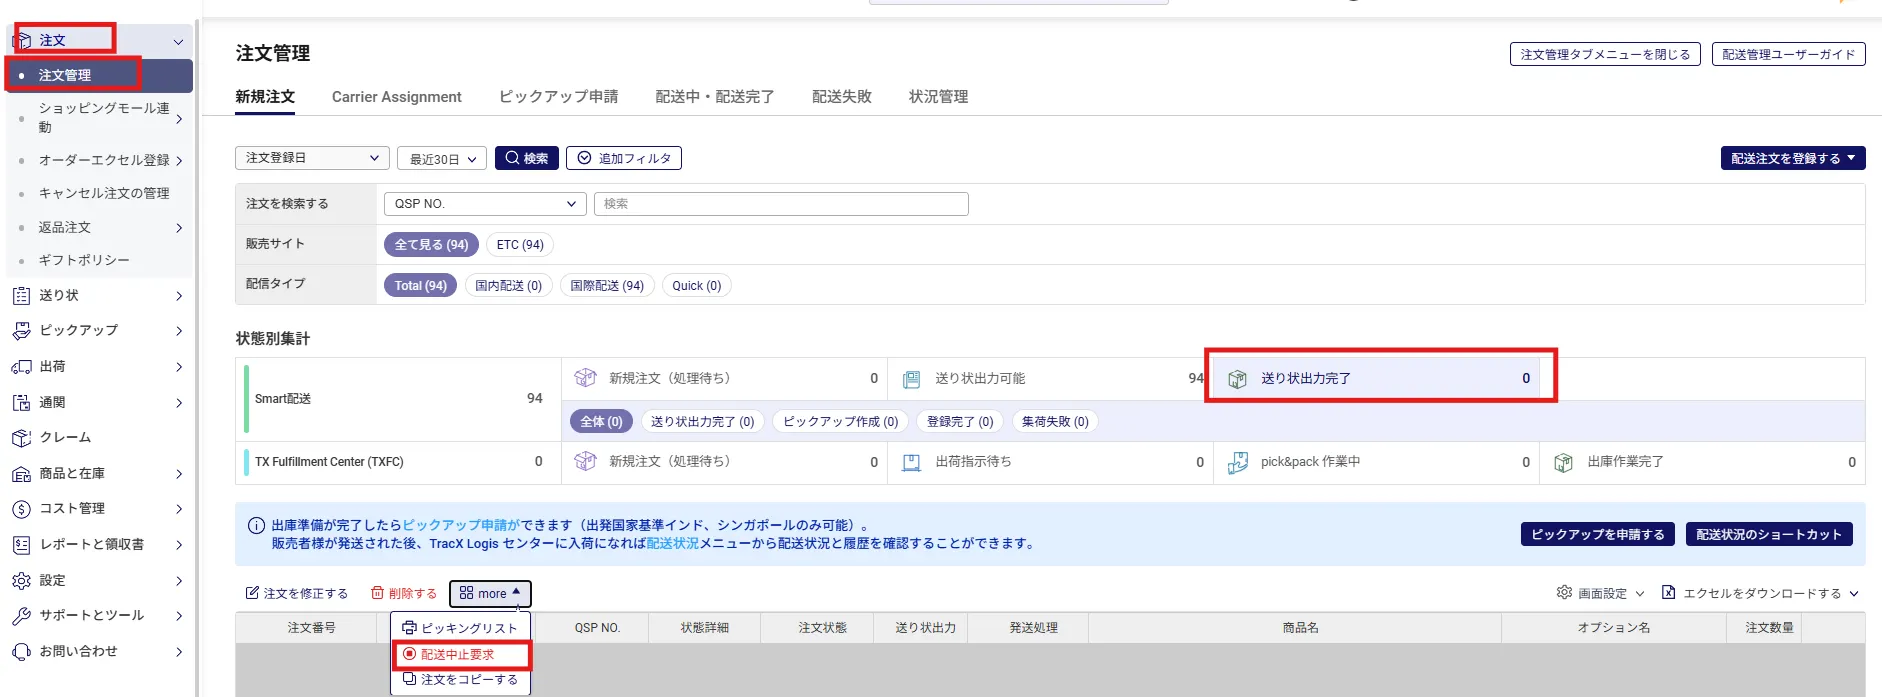Screen dimensions: 1882x697
Task: Open the 注文登録日 dropdown
Action: click(312, 158)
